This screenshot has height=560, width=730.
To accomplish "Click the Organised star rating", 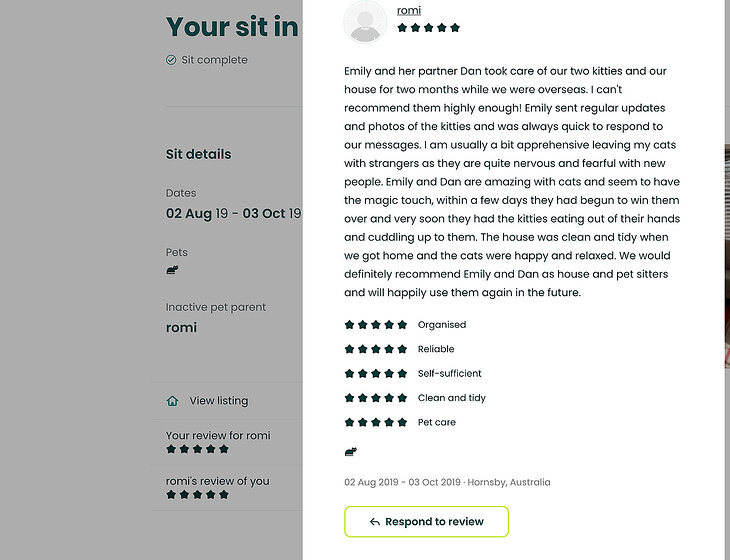I will pyautogui.click(x=375, y=325).
